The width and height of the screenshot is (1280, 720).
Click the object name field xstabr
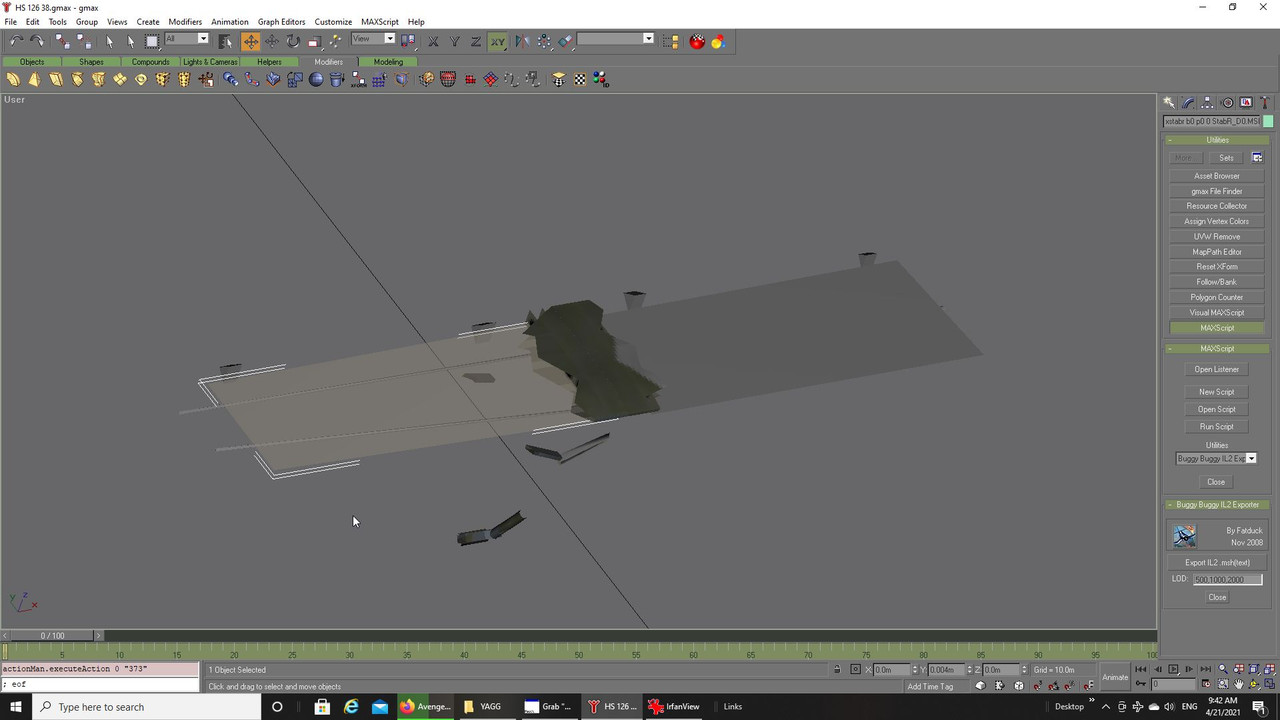(1211, 121)
